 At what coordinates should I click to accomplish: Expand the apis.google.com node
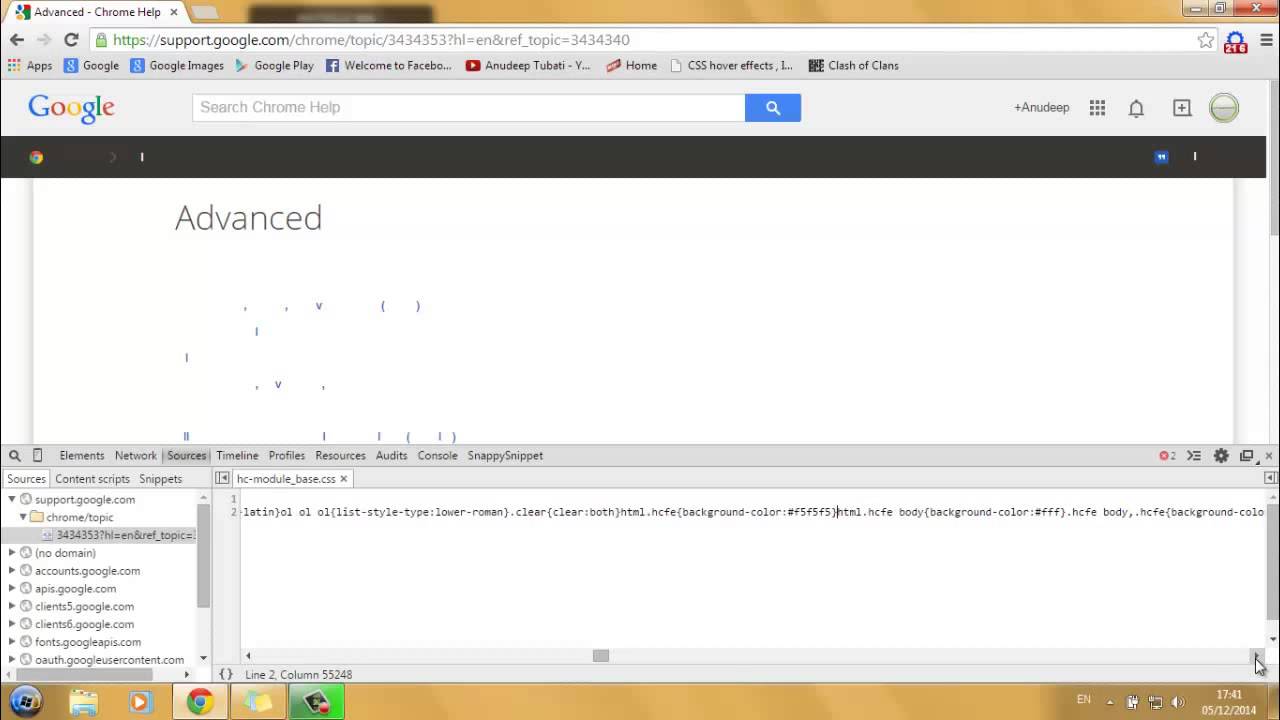[12, 589]
